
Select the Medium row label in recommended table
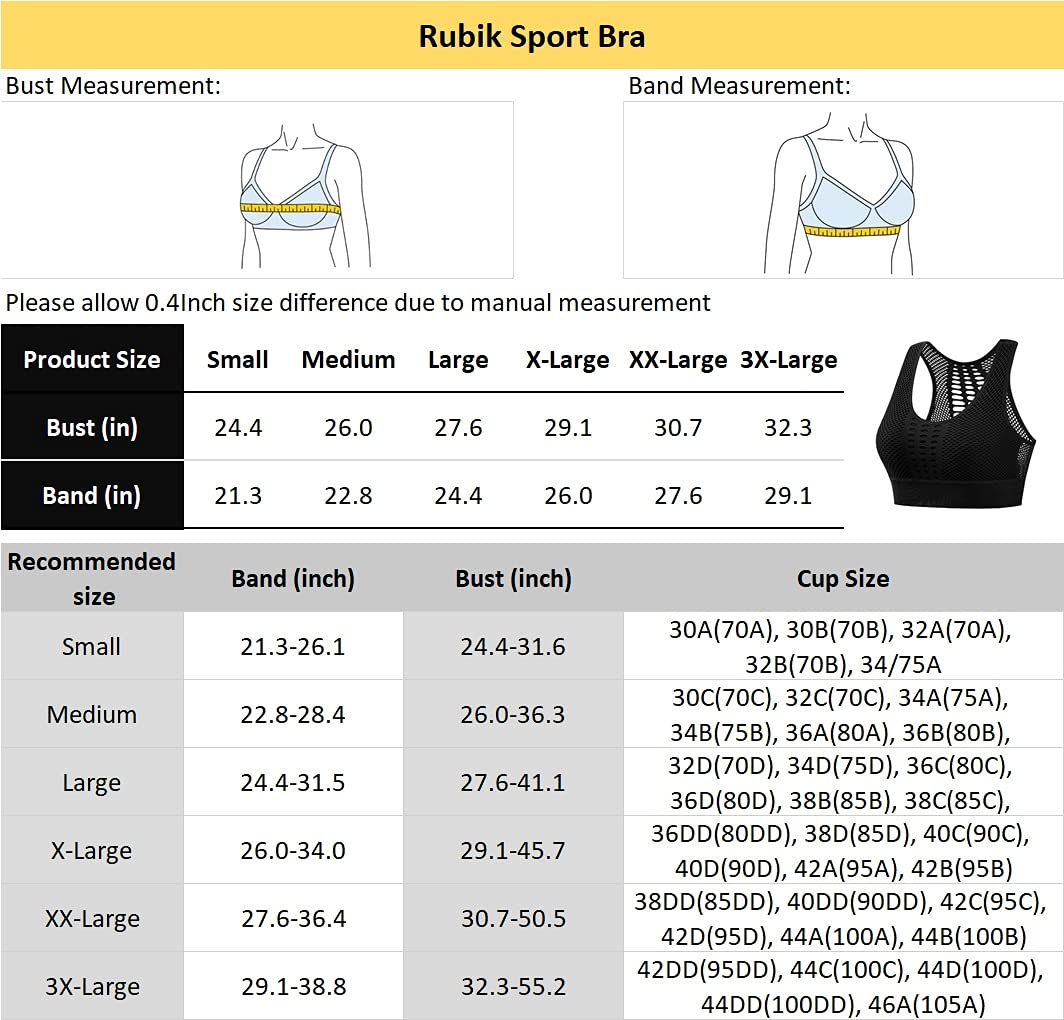tap(92, 714)
